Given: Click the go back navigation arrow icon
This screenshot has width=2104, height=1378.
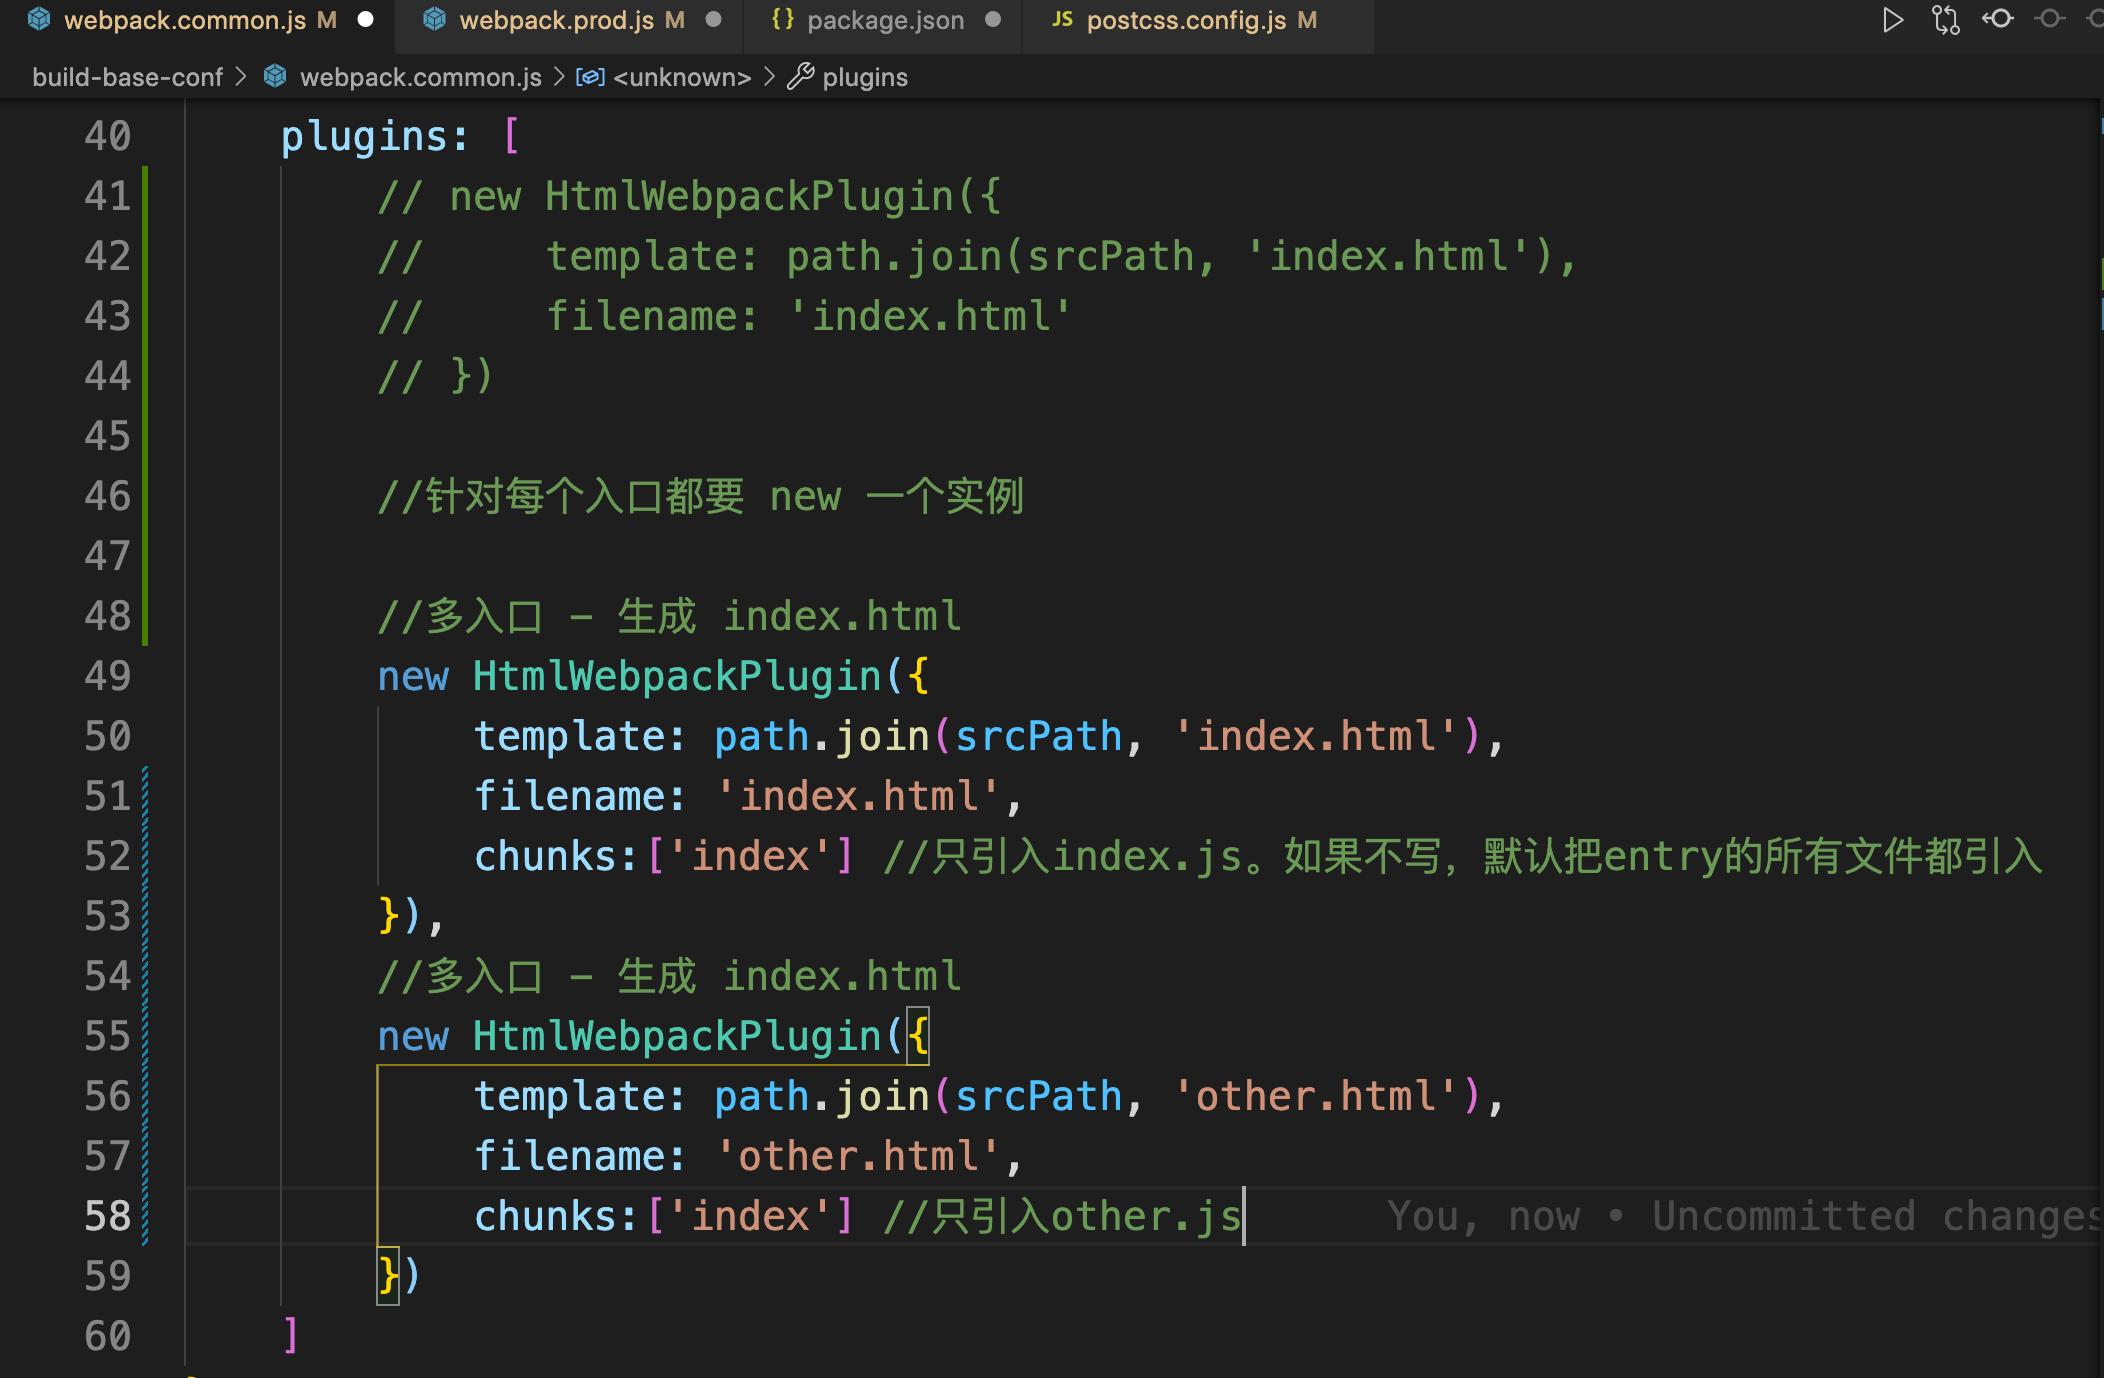Looking at the screenshot, I should point(1997,19).
